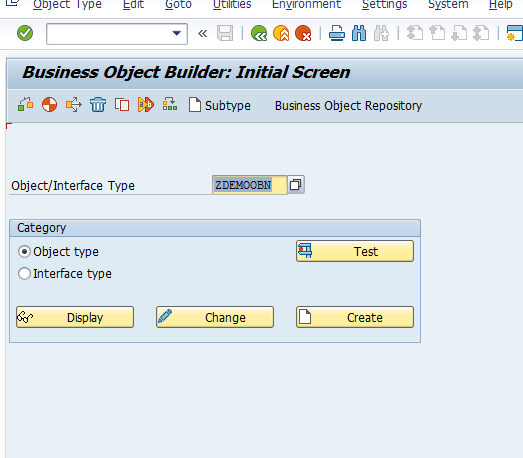The width and height of the screenshot is (523, 458).
Task: Click the object hierarchy icon in application toolbar
Action: 25,104
